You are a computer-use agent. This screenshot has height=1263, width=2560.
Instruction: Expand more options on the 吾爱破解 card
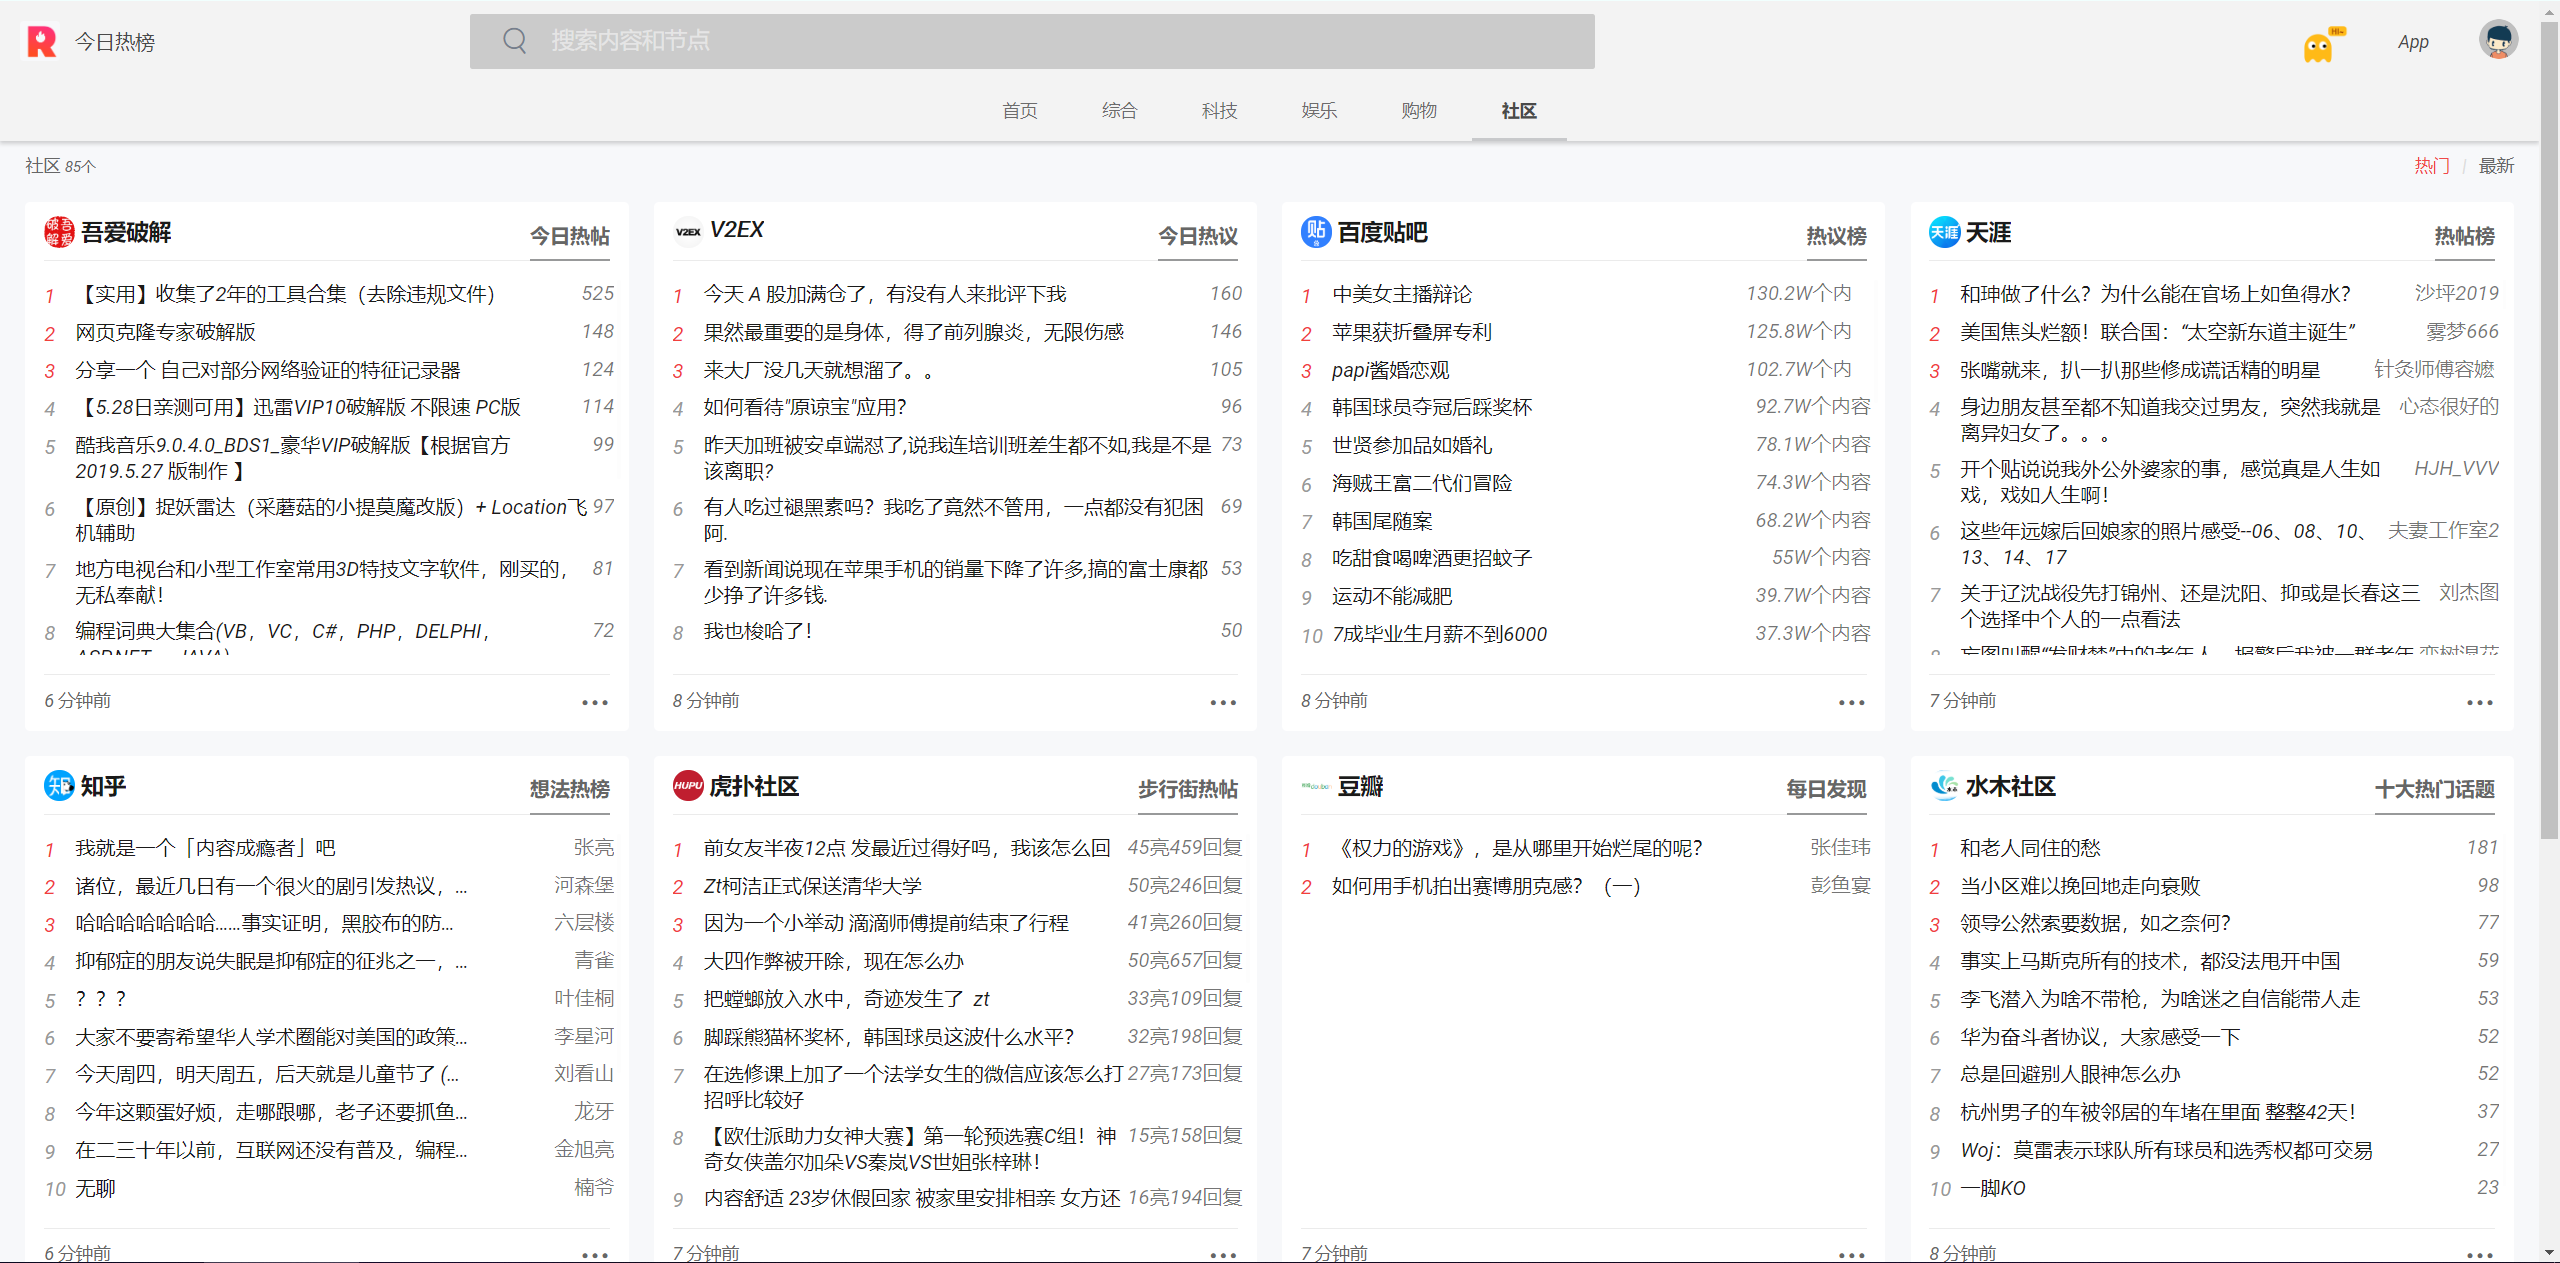594,702
